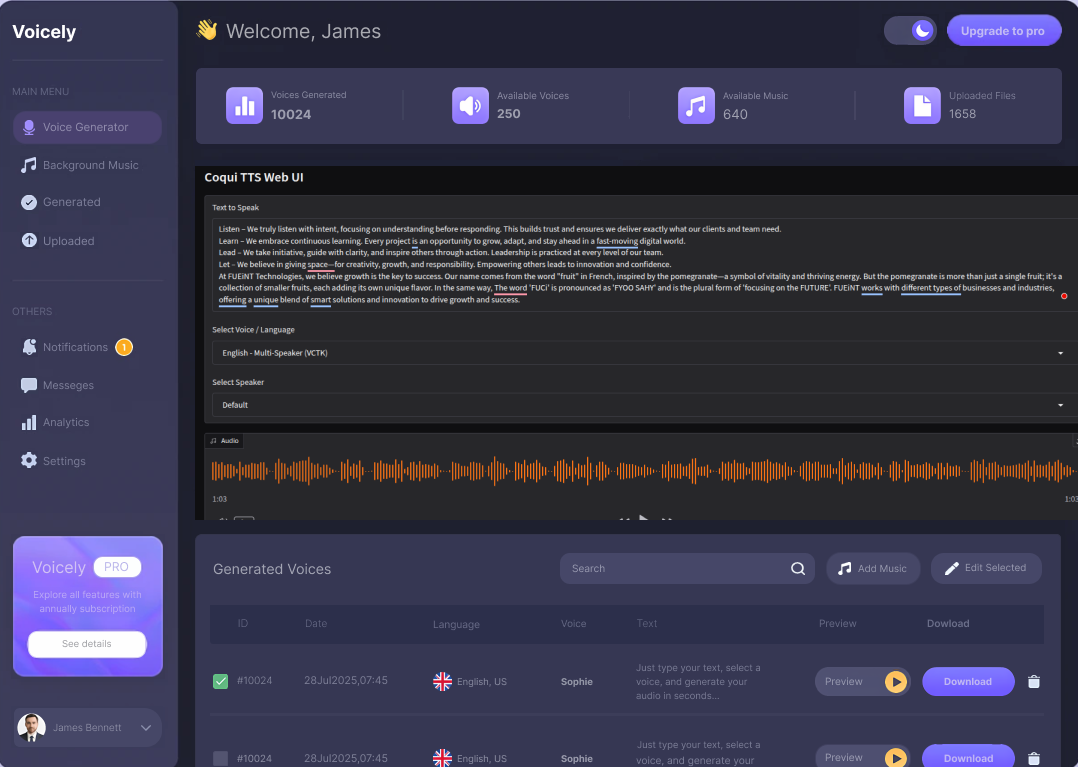Click the orange audio waveform
This screenshot has width=1078, height=767.
pyautogui.click(x=640, y=470)
